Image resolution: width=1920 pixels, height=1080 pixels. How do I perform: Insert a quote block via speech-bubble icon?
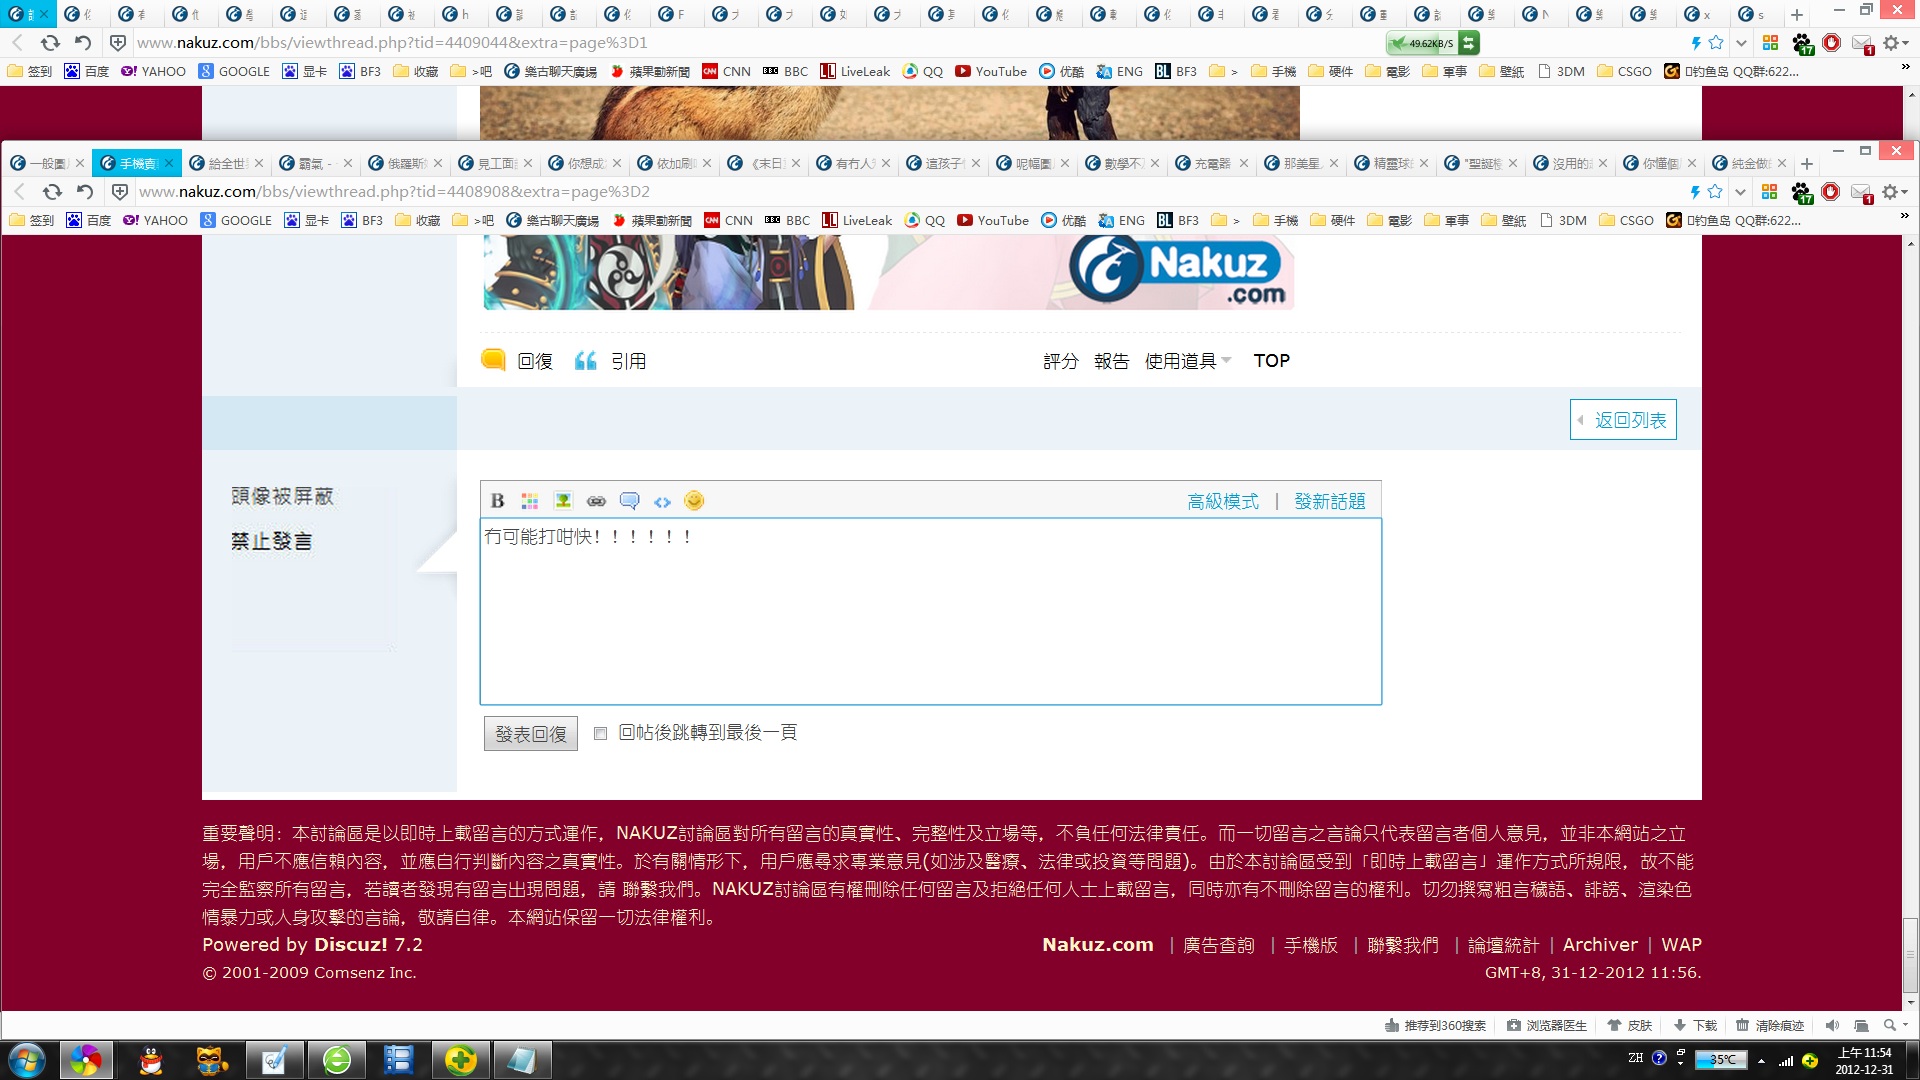pyautogui.click(x=629, y=501)
